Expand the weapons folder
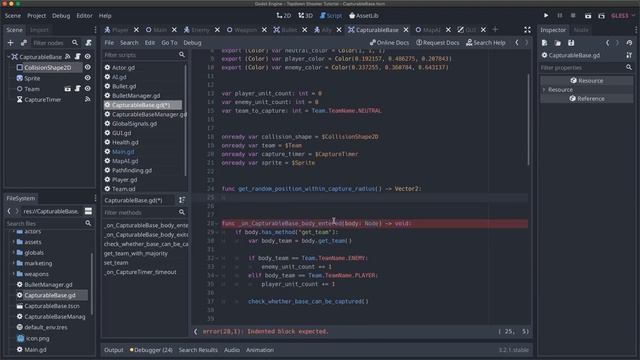The height and width of the screenshot is (360, 640). click(13, 274)
